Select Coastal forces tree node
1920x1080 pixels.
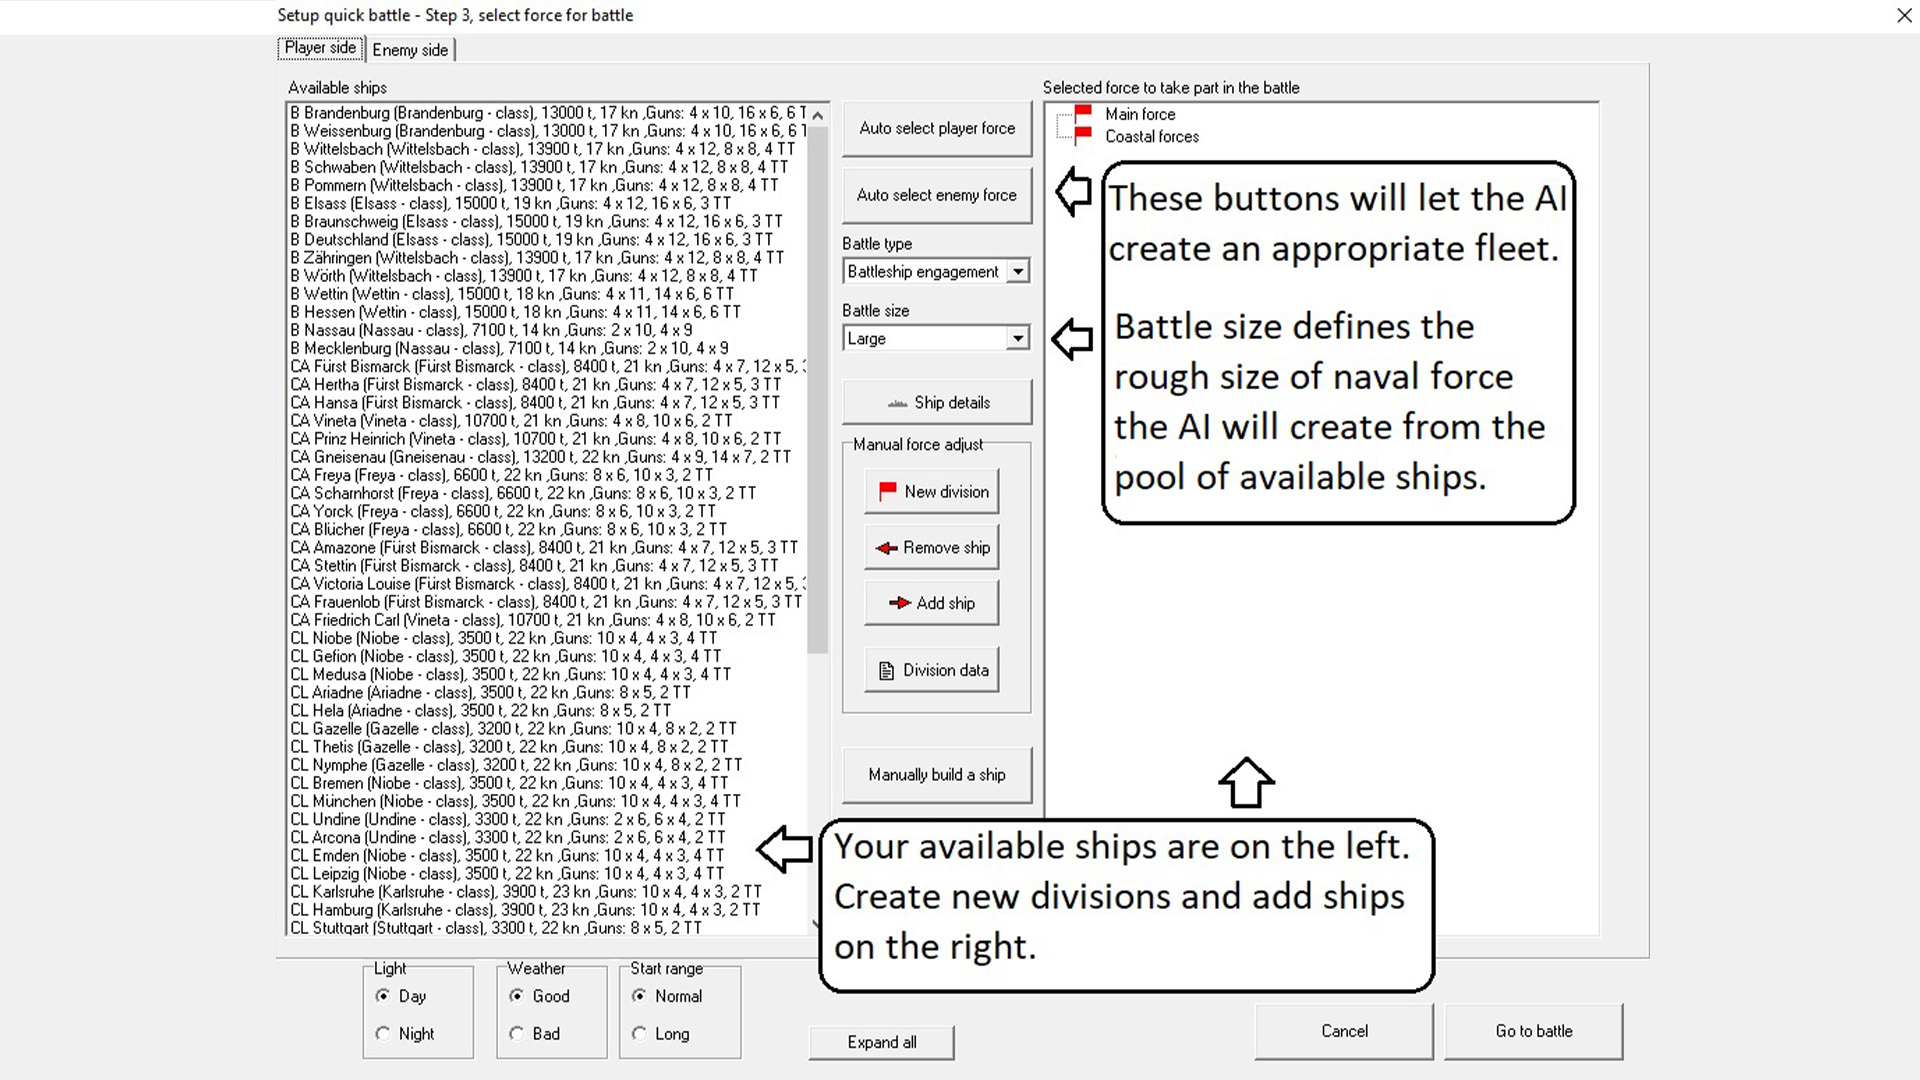(x=1151, y=137)
